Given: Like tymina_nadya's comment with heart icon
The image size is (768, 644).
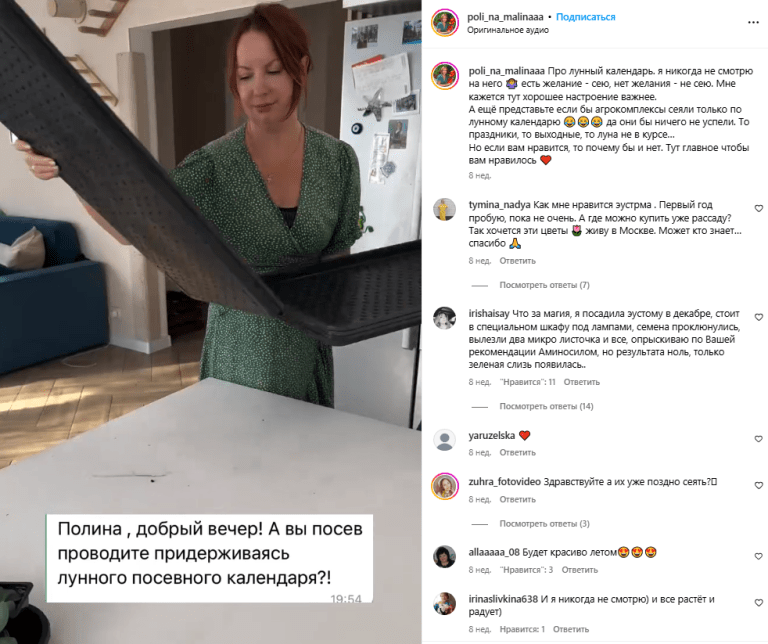Looking at the screenshot, I should click(x=759, y=209).
